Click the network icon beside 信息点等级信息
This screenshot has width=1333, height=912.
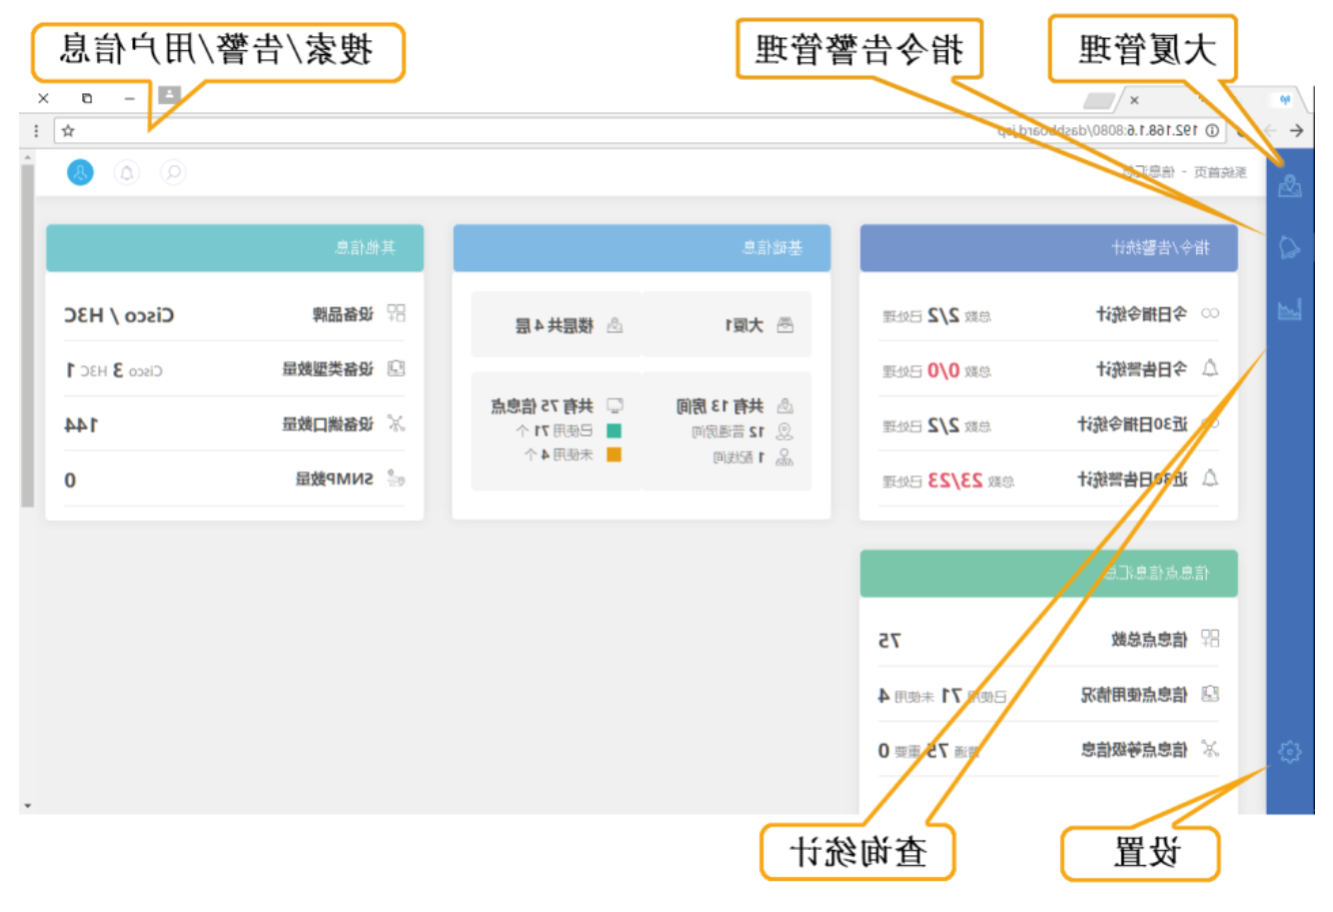pyautogui.click(x=1210, y=748)
